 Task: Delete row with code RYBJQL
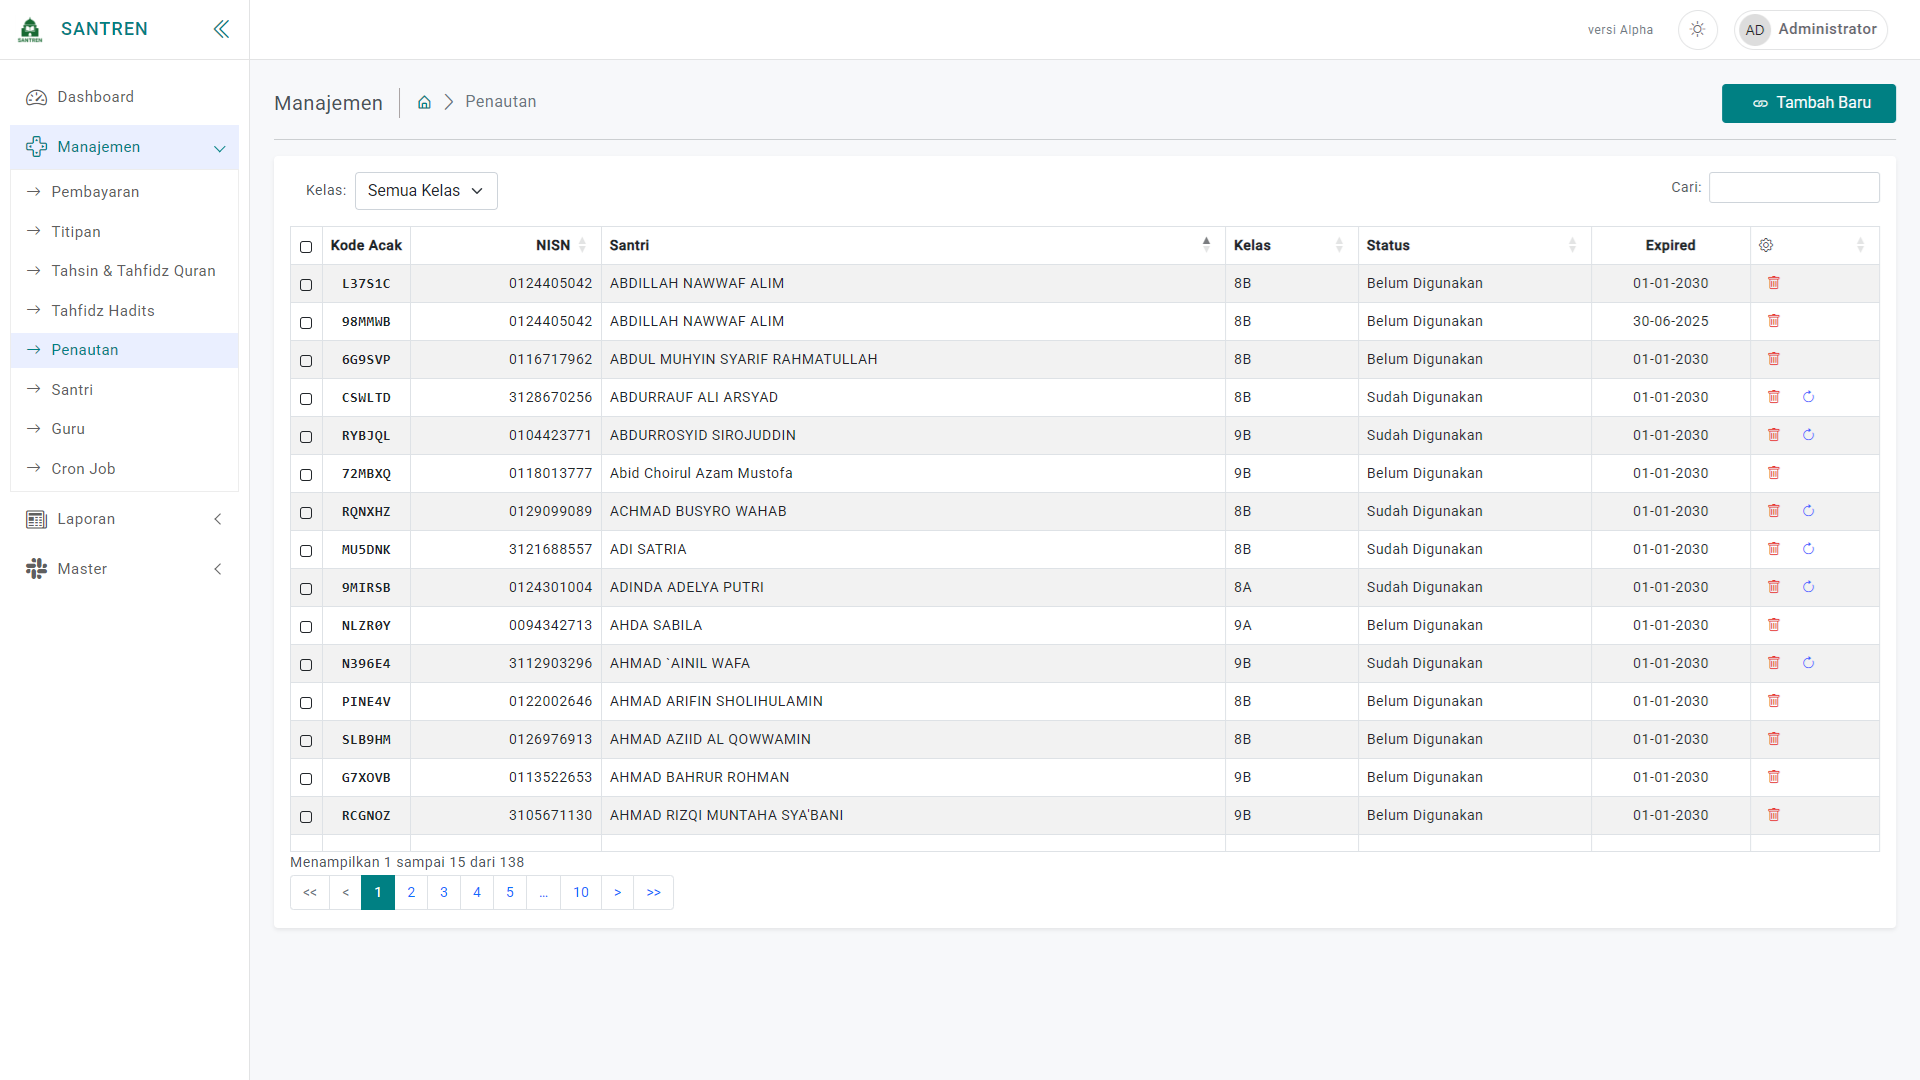(x=1773, y=435)
